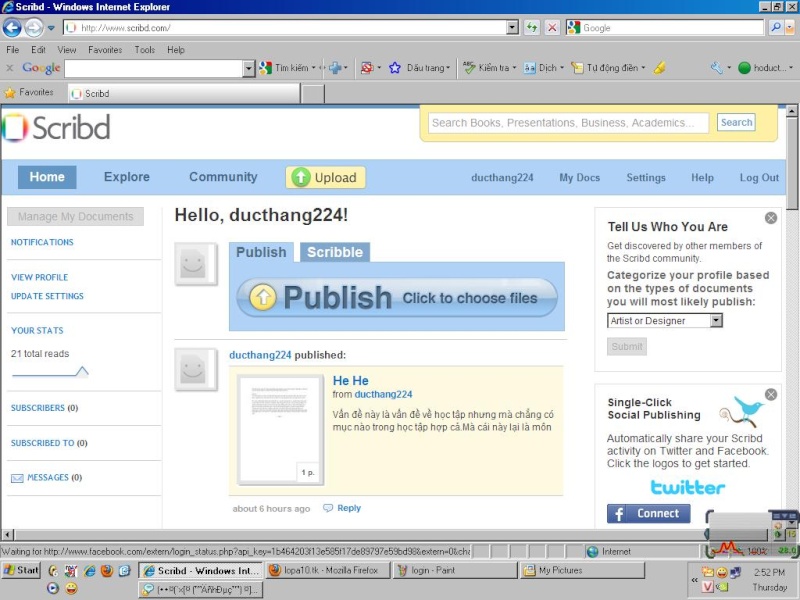Click the green Upload button
The width and height of the screenshot is (800, 600).
[x=325, y=178]
